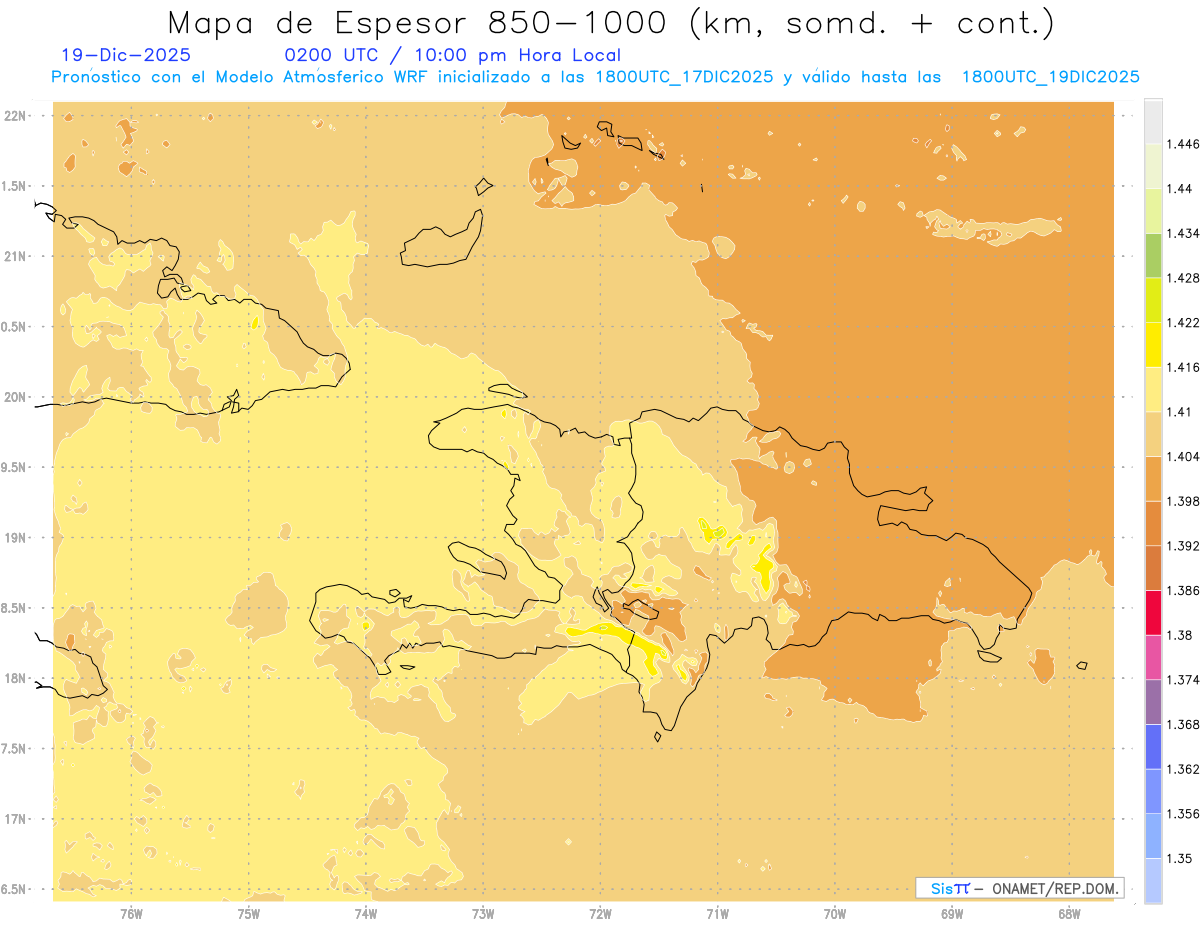
Task: Pick the green colorbar segment between 1.428 and 1.434
Action: (1153, 255)
